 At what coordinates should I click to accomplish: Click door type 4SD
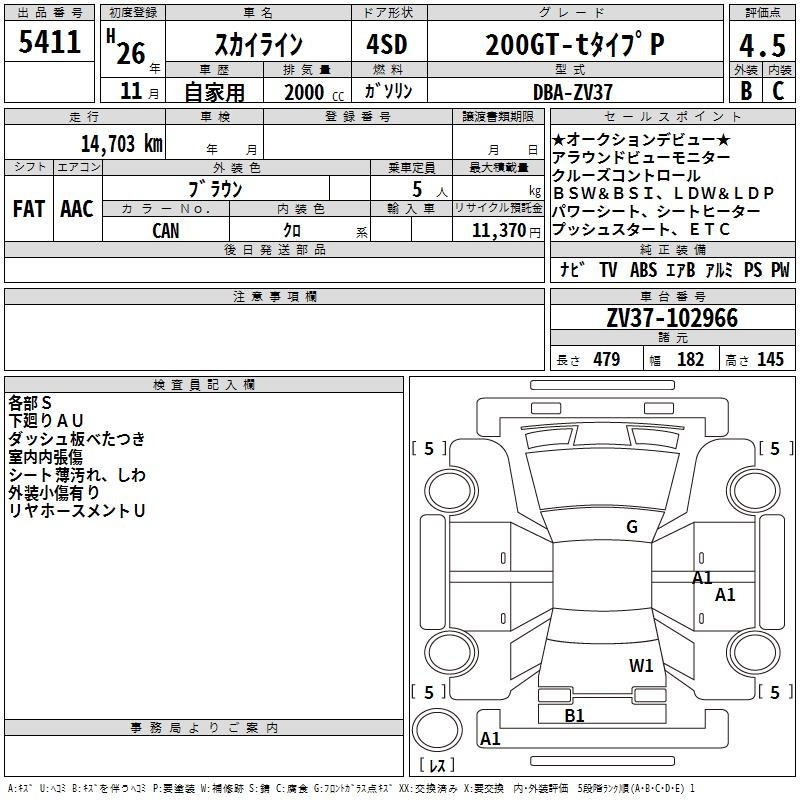[387, 44]
